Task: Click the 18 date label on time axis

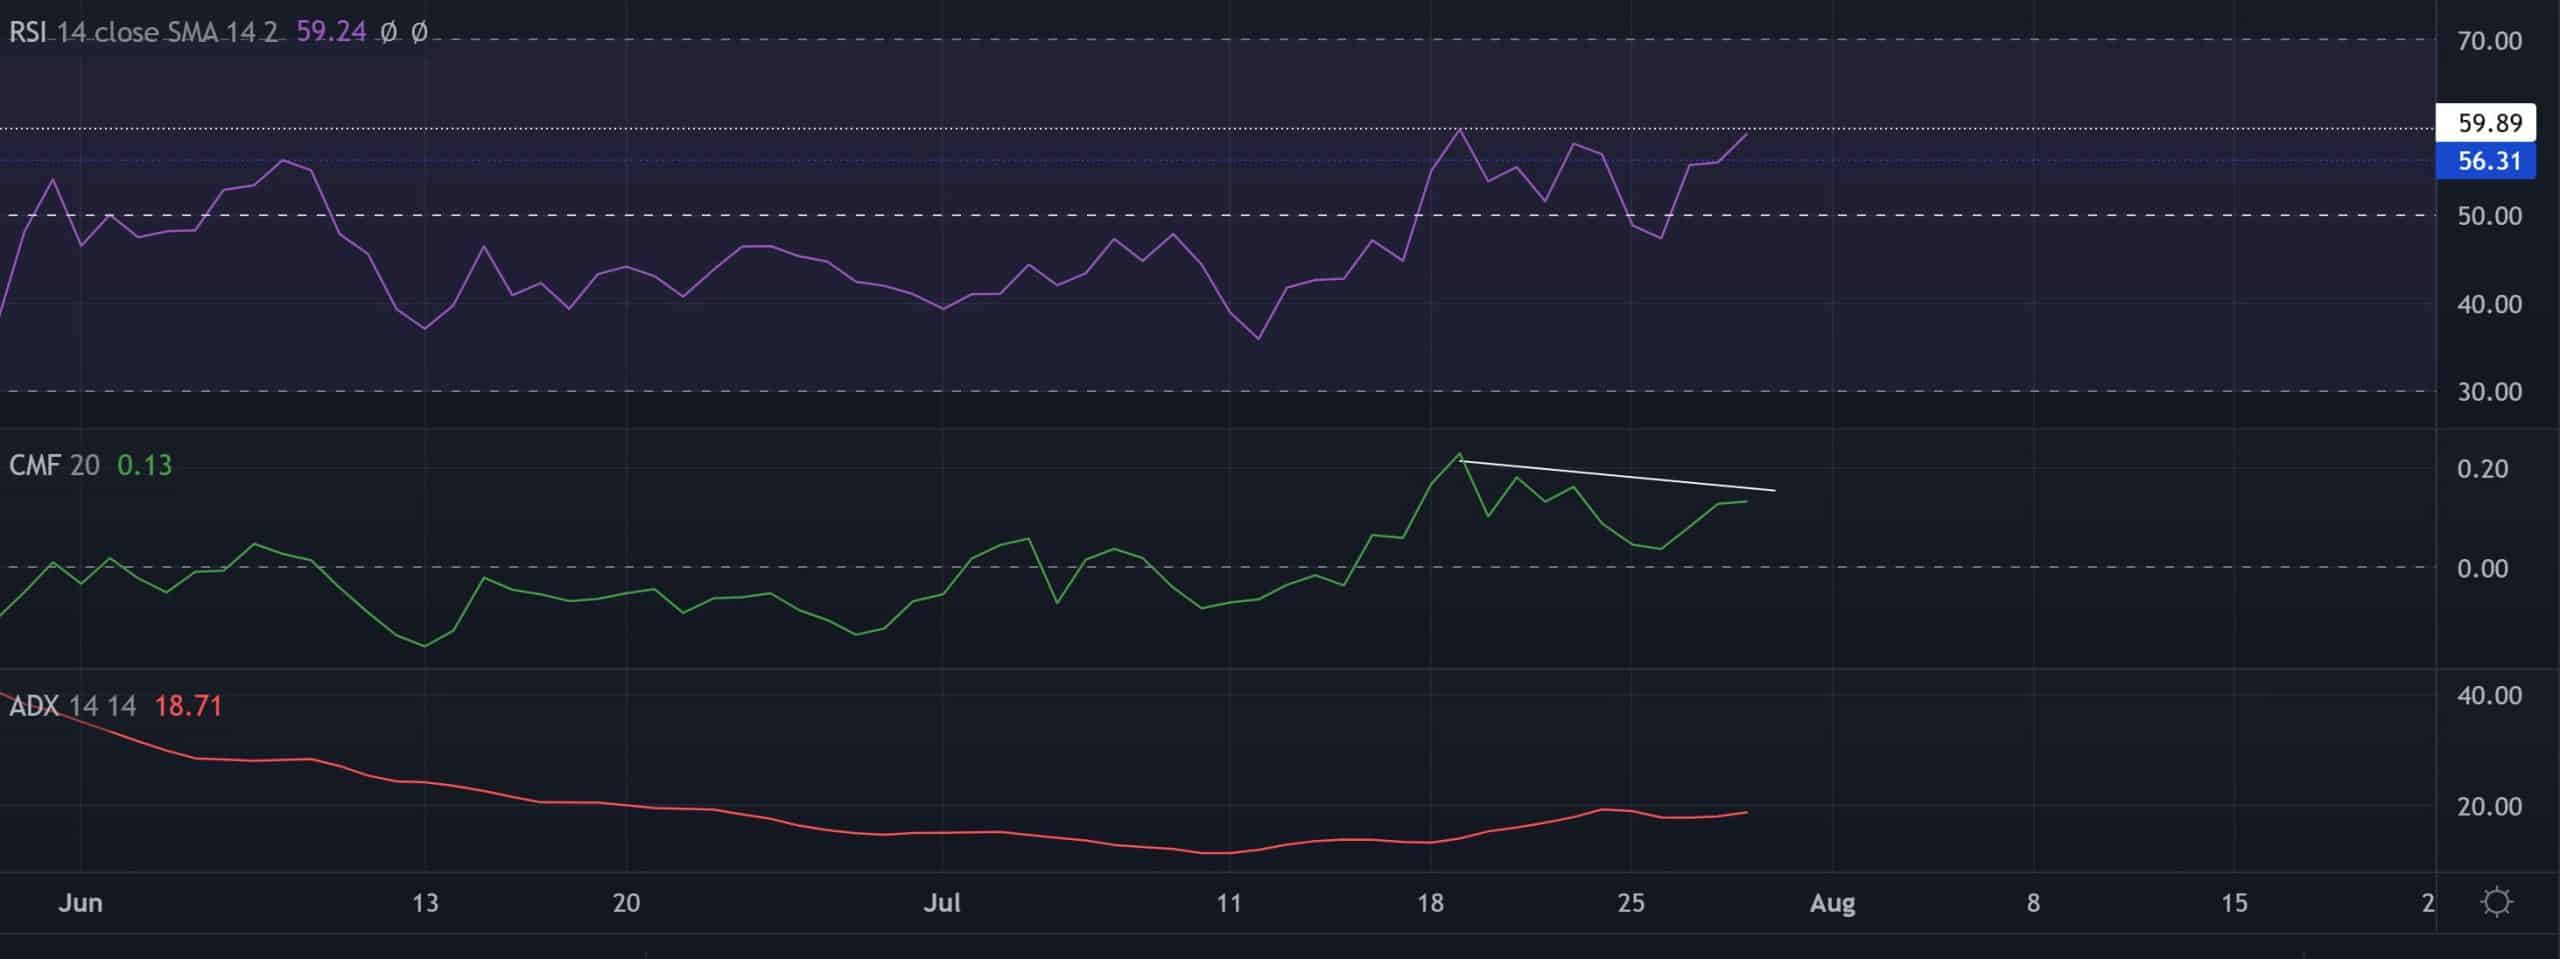Action: tap(1430, 903)
